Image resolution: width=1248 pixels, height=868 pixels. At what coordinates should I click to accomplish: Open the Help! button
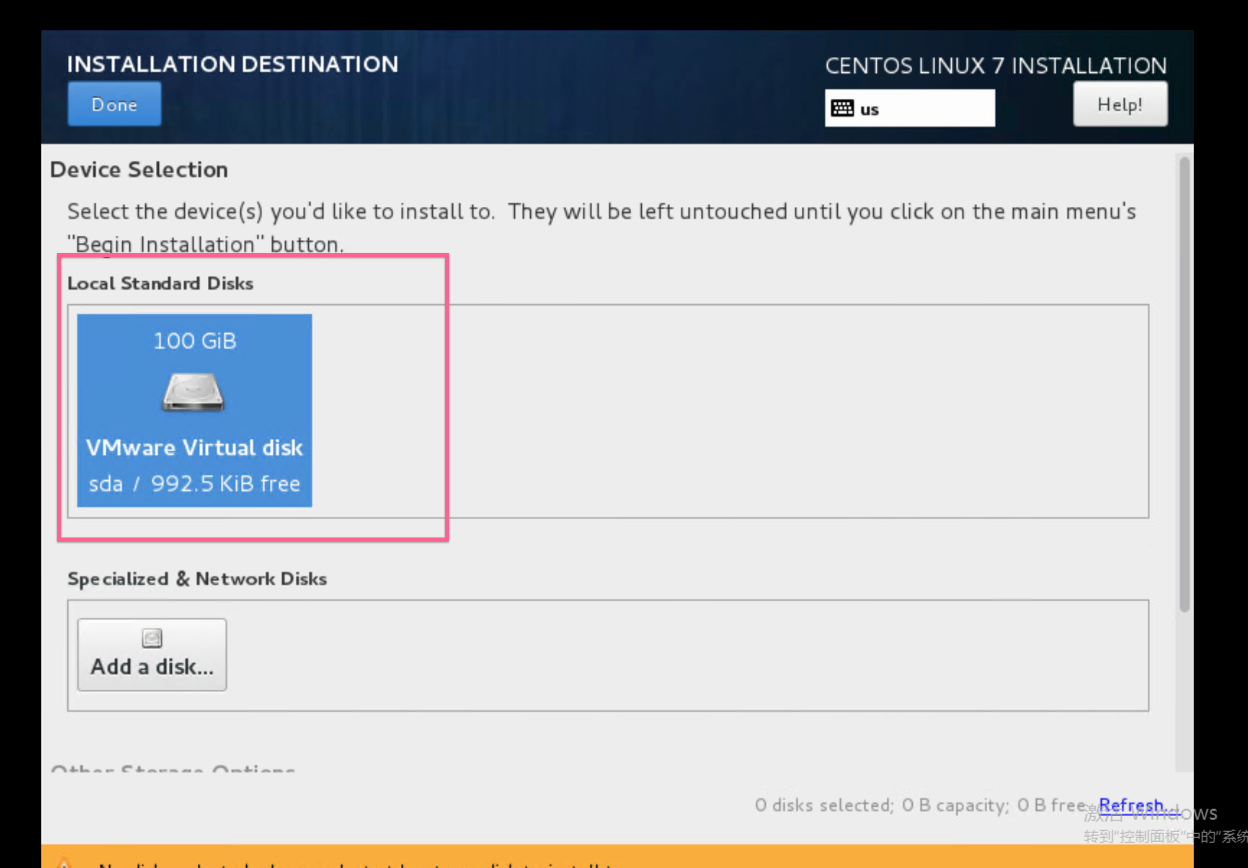coord(1119,104)
